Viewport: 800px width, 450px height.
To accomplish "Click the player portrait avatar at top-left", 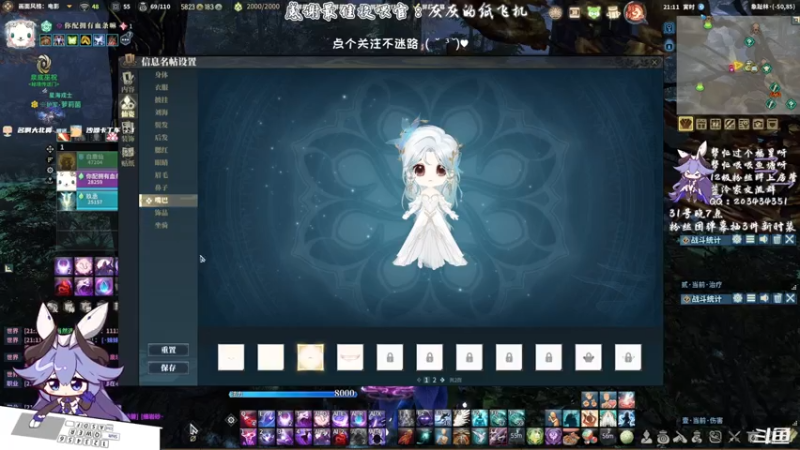I will click(x=20, y=34).
